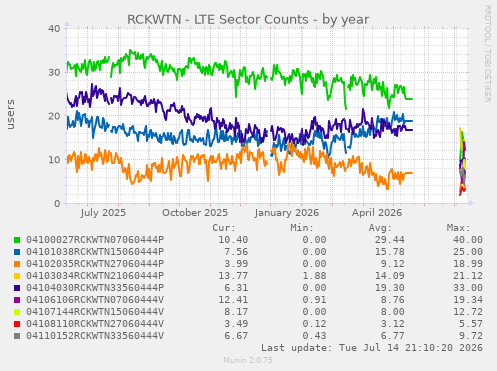
Task: Select legend label 04101038RCKWTN15060444P
Action: point(95,252)
